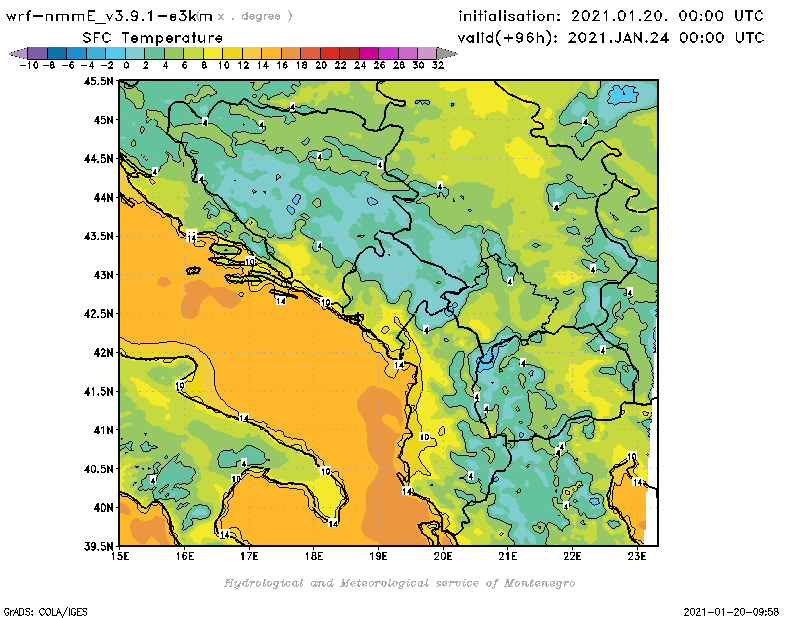Select the 0 tick label under the color bar

[x=126, y=66]
